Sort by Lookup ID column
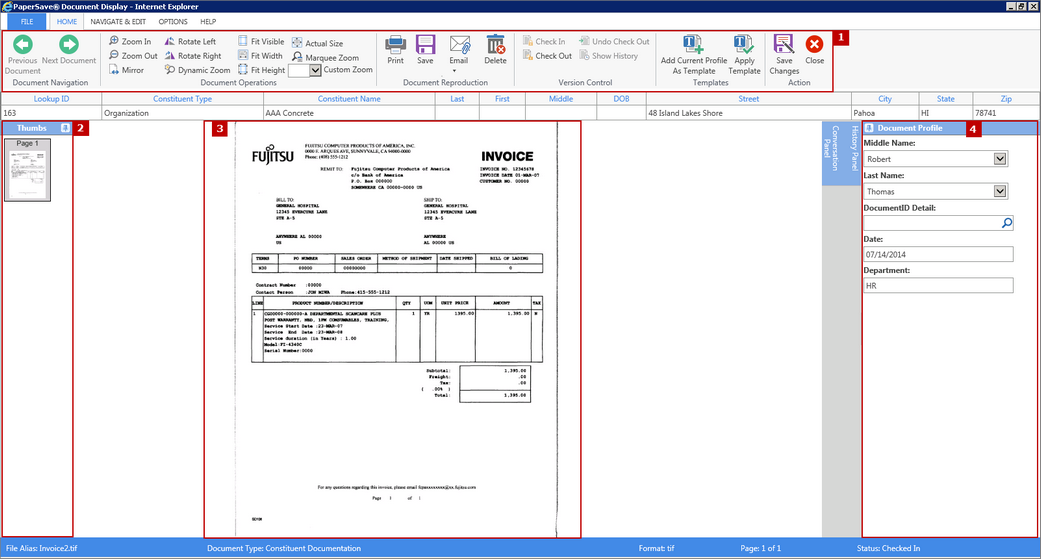The width and height of the screenshot is (1041, 559). click(51, 99)
